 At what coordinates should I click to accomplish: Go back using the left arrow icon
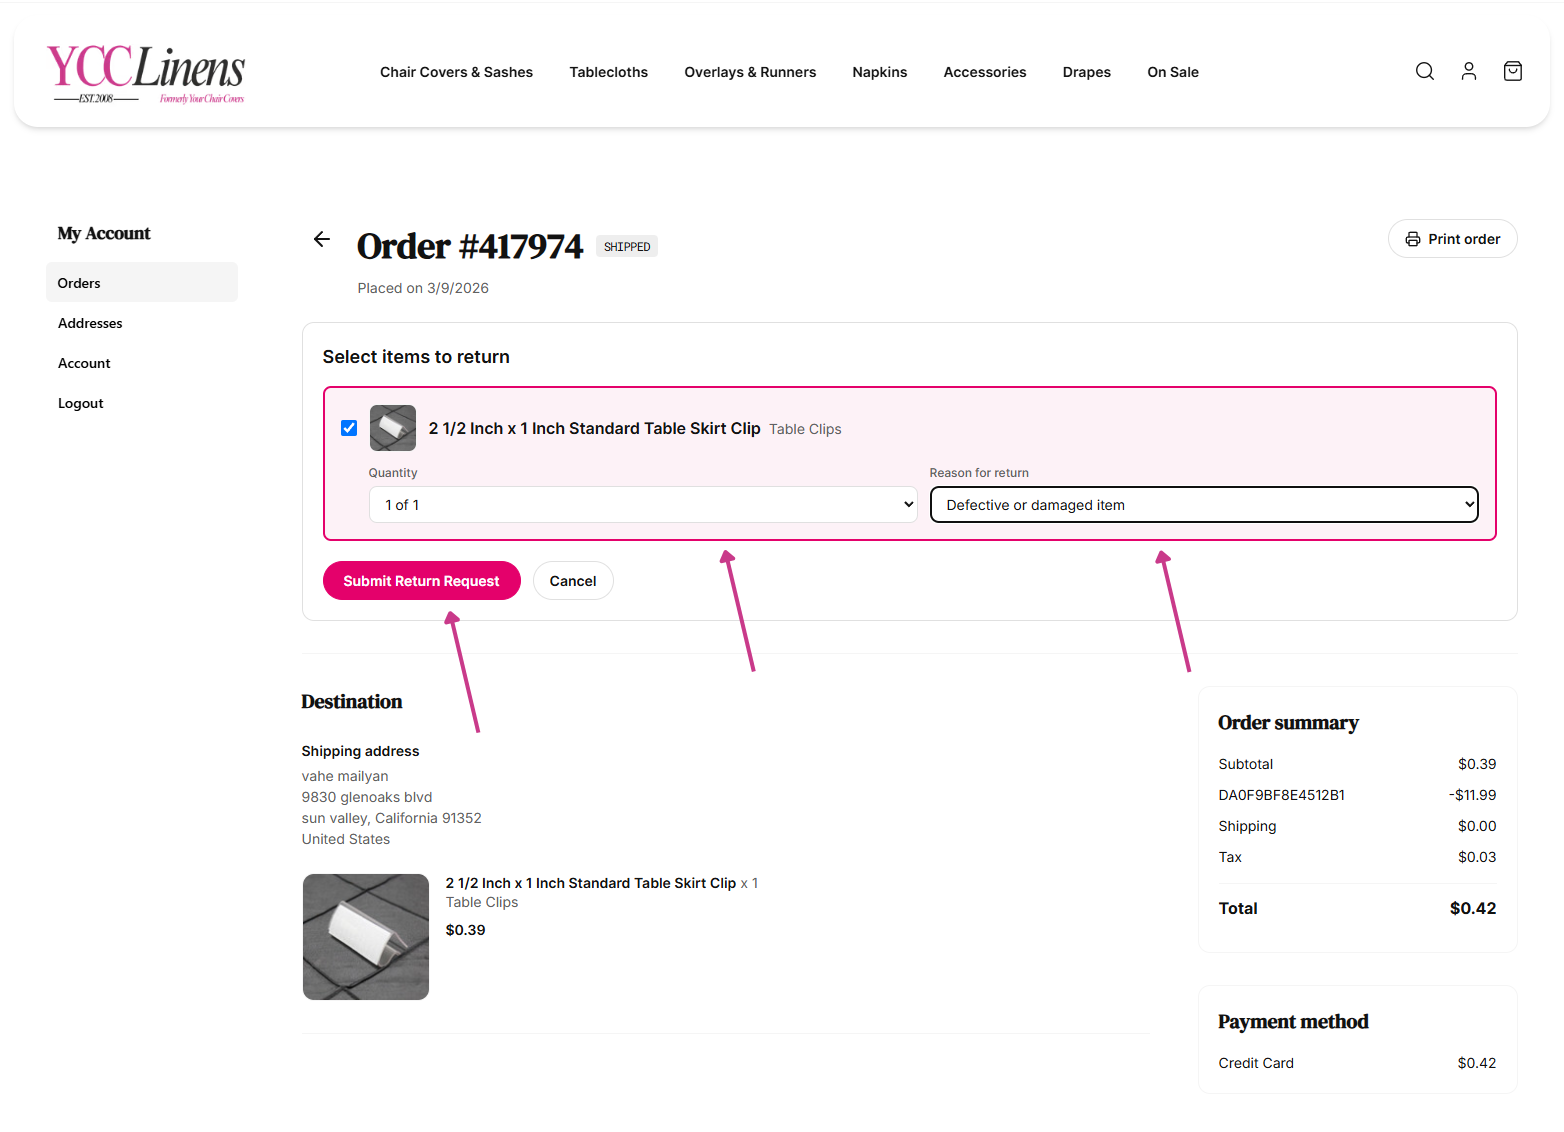click(x=322, y=239)
